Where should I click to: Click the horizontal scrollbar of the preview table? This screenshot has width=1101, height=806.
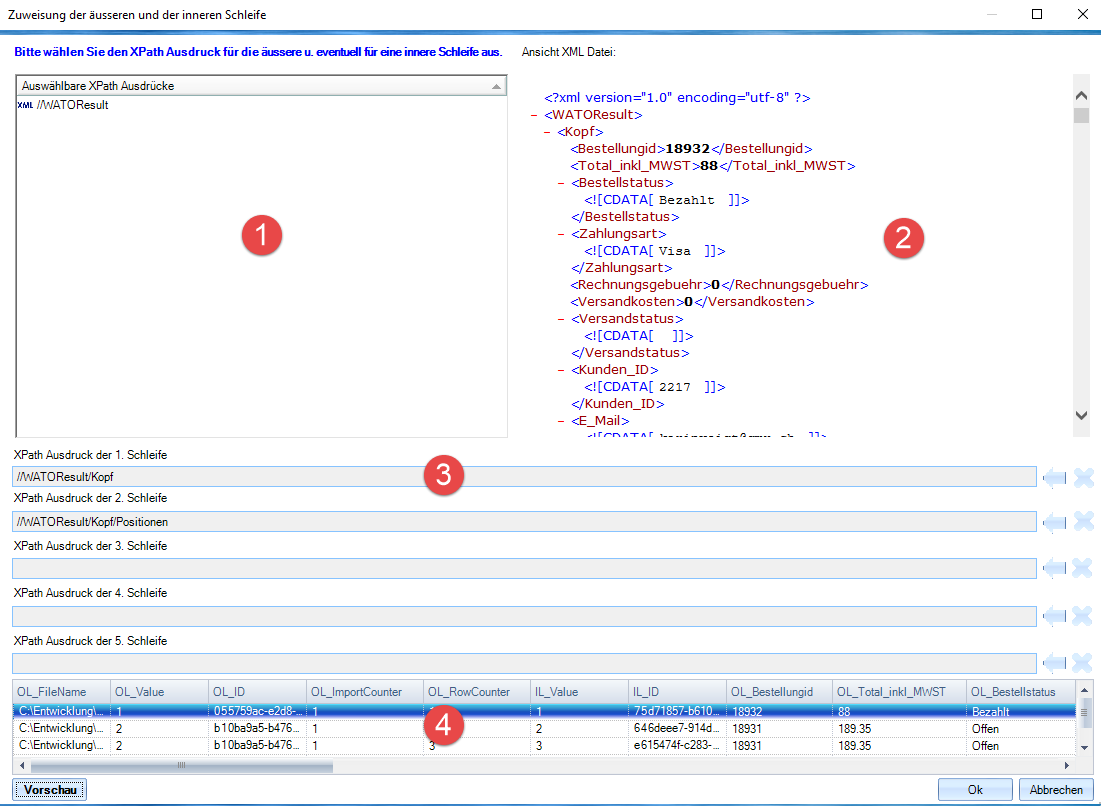pyautogui.click(x=180, y=766)
